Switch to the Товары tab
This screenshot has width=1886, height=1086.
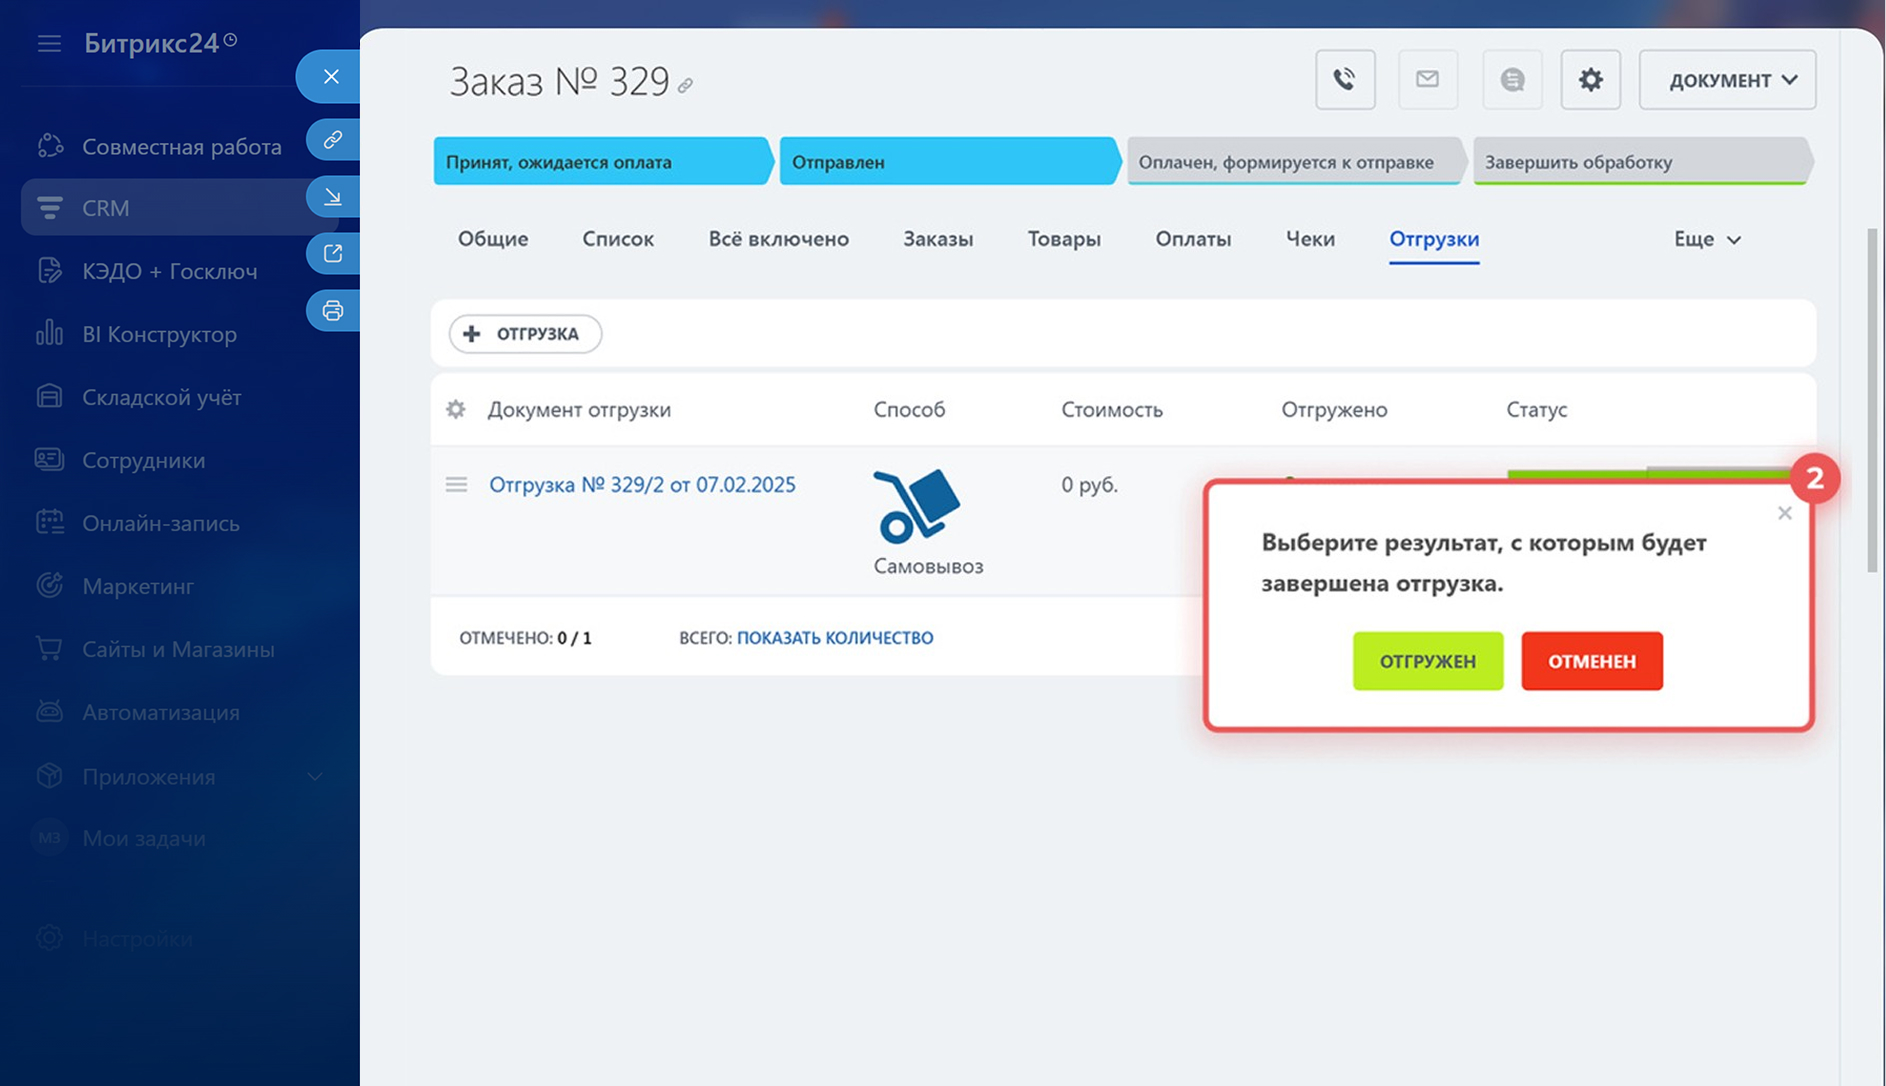tap(1063, 240)
